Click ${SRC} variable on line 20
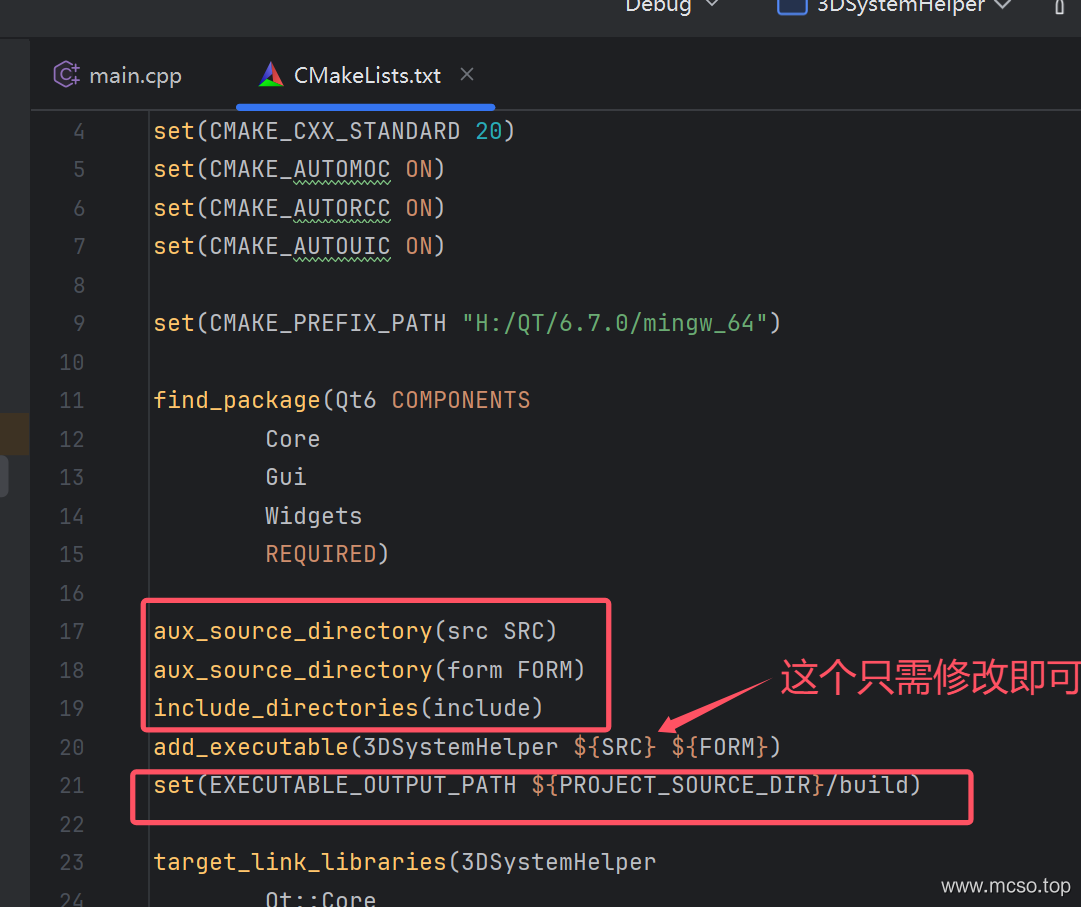 614,747
